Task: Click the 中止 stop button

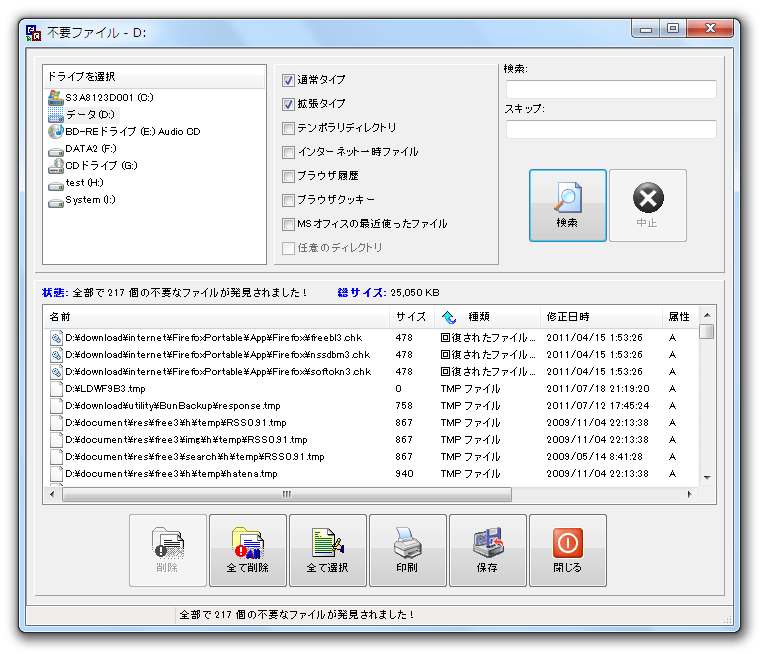Action: [648, 205]
